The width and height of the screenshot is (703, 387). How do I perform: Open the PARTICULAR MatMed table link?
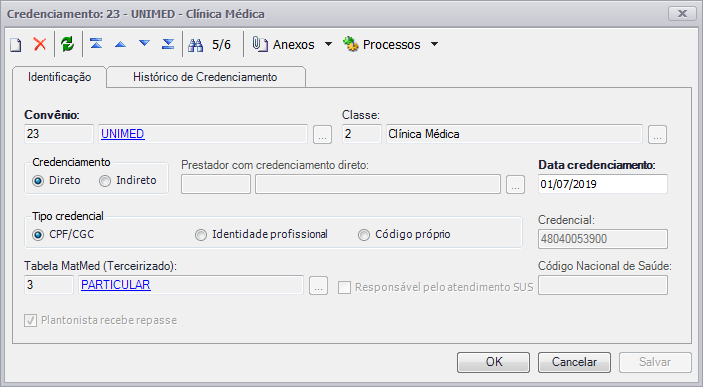(116, 285)
